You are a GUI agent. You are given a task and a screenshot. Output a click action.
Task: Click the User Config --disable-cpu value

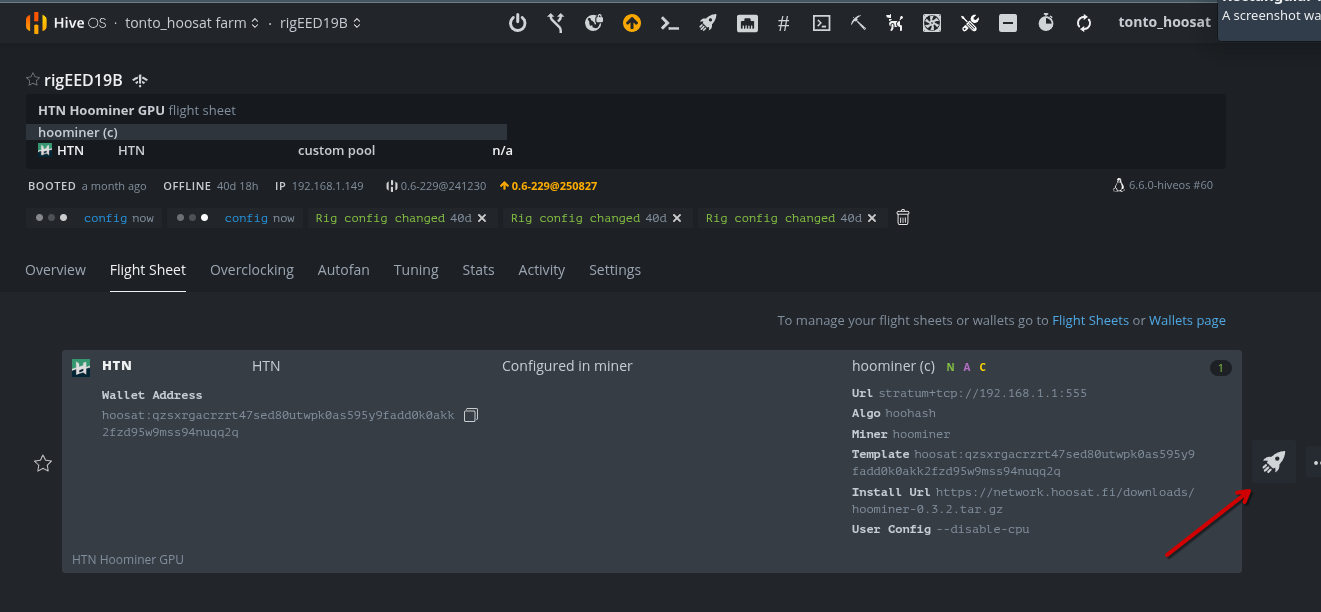[x=983, y=529]
